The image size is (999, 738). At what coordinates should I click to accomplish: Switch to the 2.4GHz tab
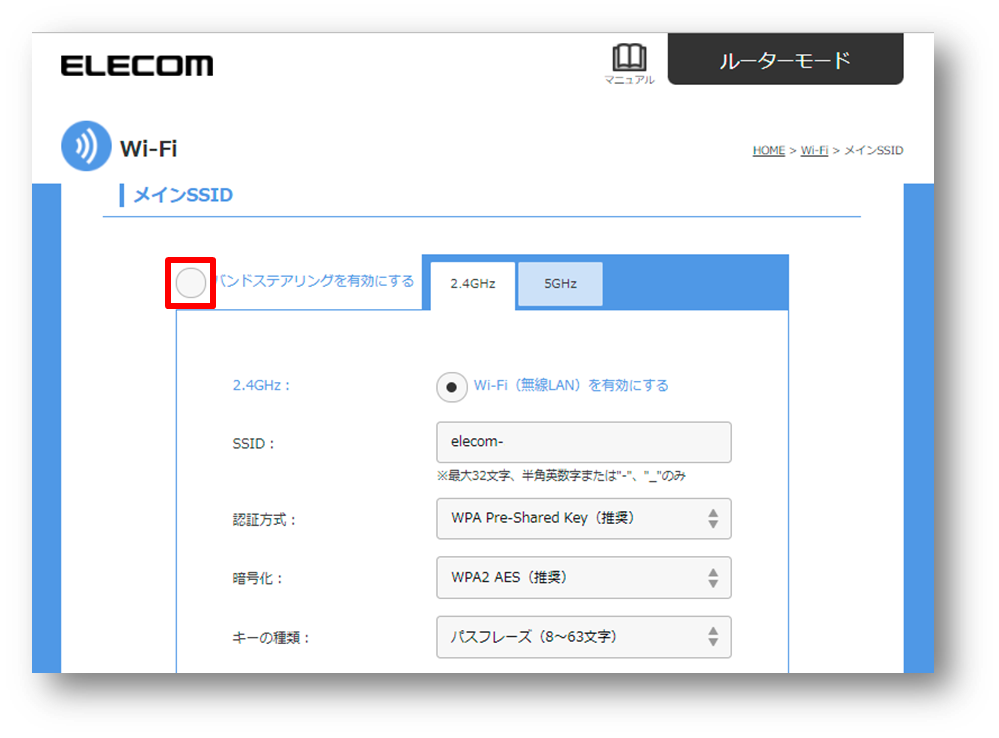tap(473, 284)
